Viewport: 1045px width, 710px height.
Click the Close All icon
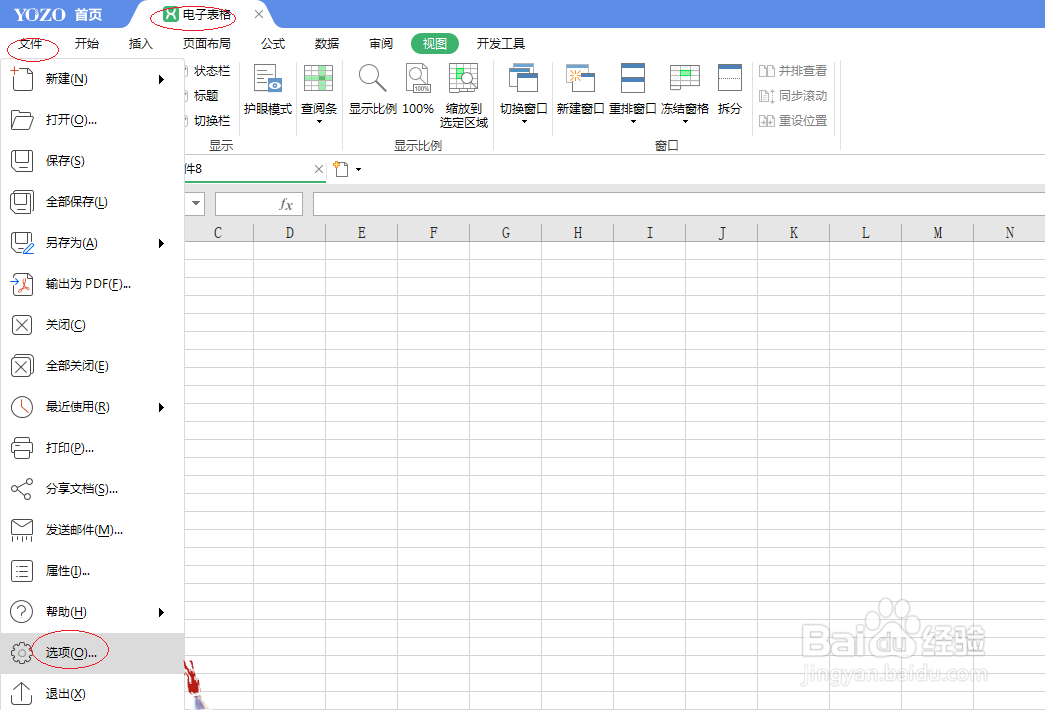tap(21, 366)
